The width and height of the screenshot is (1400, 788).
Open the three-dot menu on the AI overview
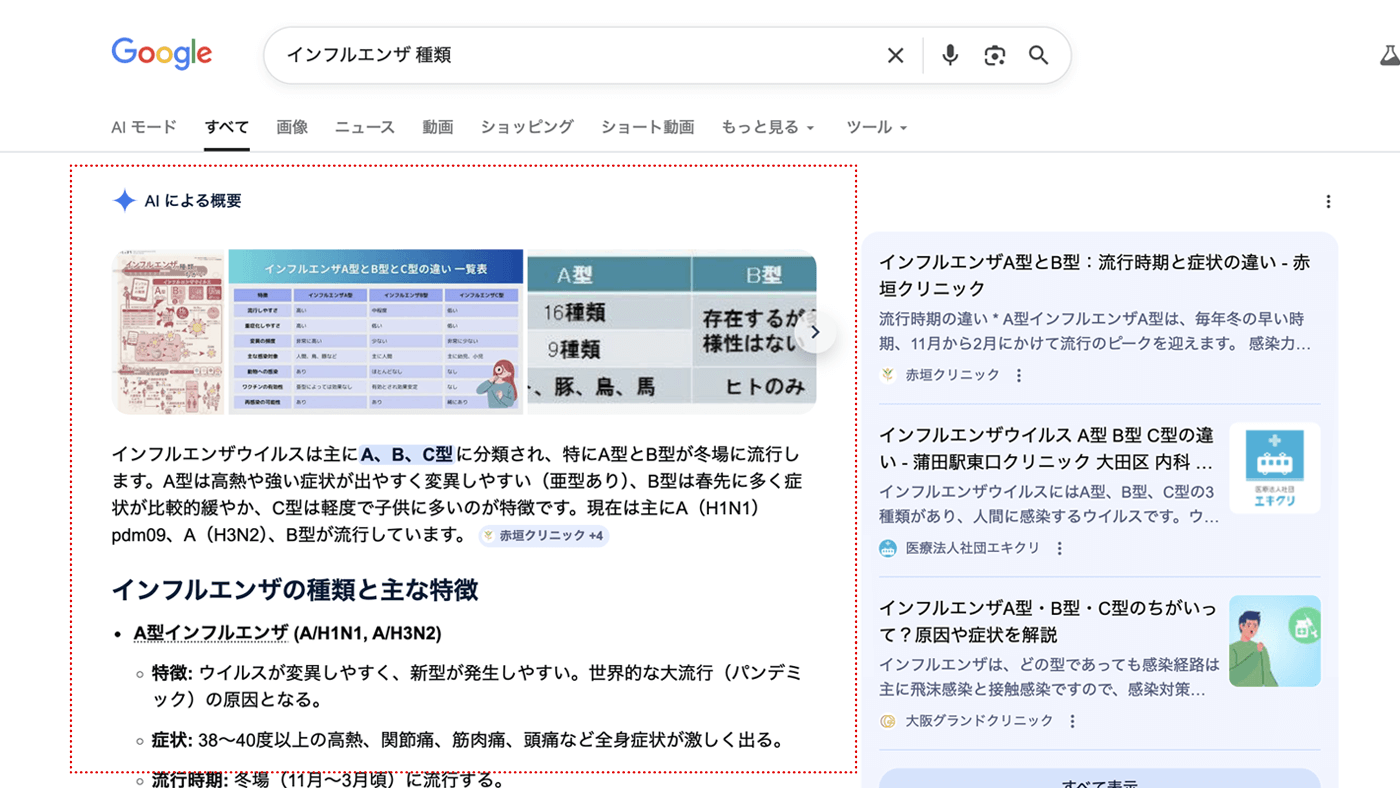(x=1328, y=200)
